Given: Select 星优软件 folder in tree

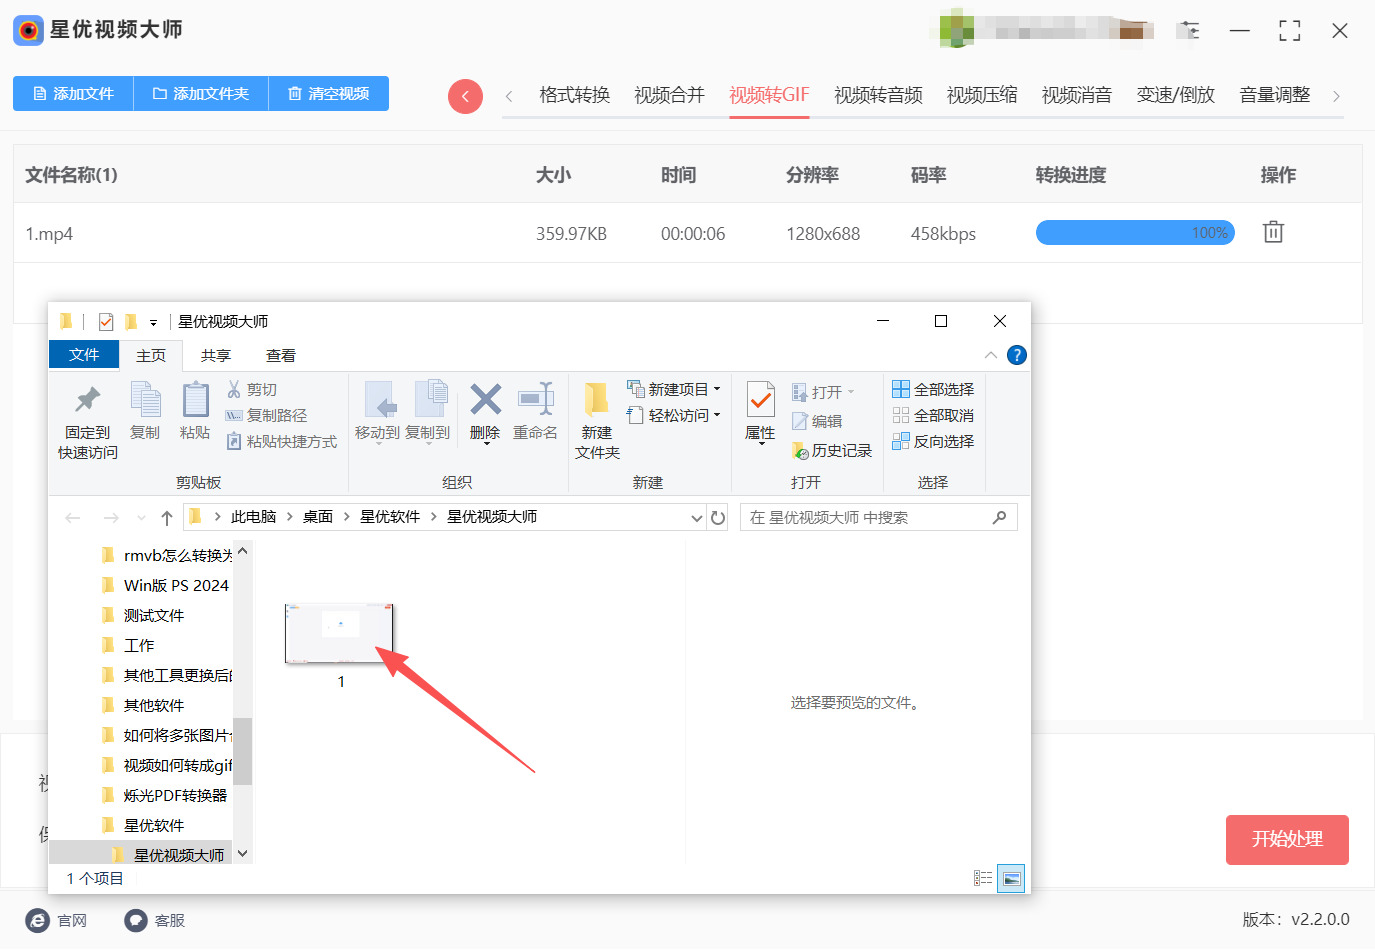Looking at the screenshot, I should coord(154,825).
